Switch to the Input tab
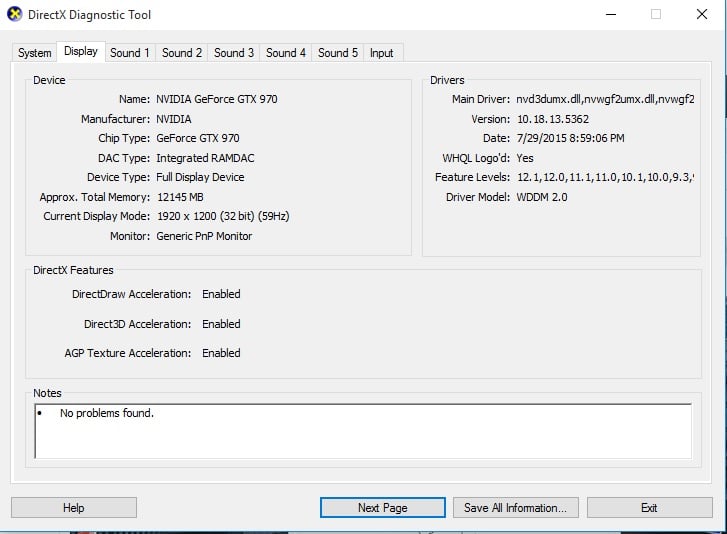Screen dimensions: 727x534 (382, 53)
